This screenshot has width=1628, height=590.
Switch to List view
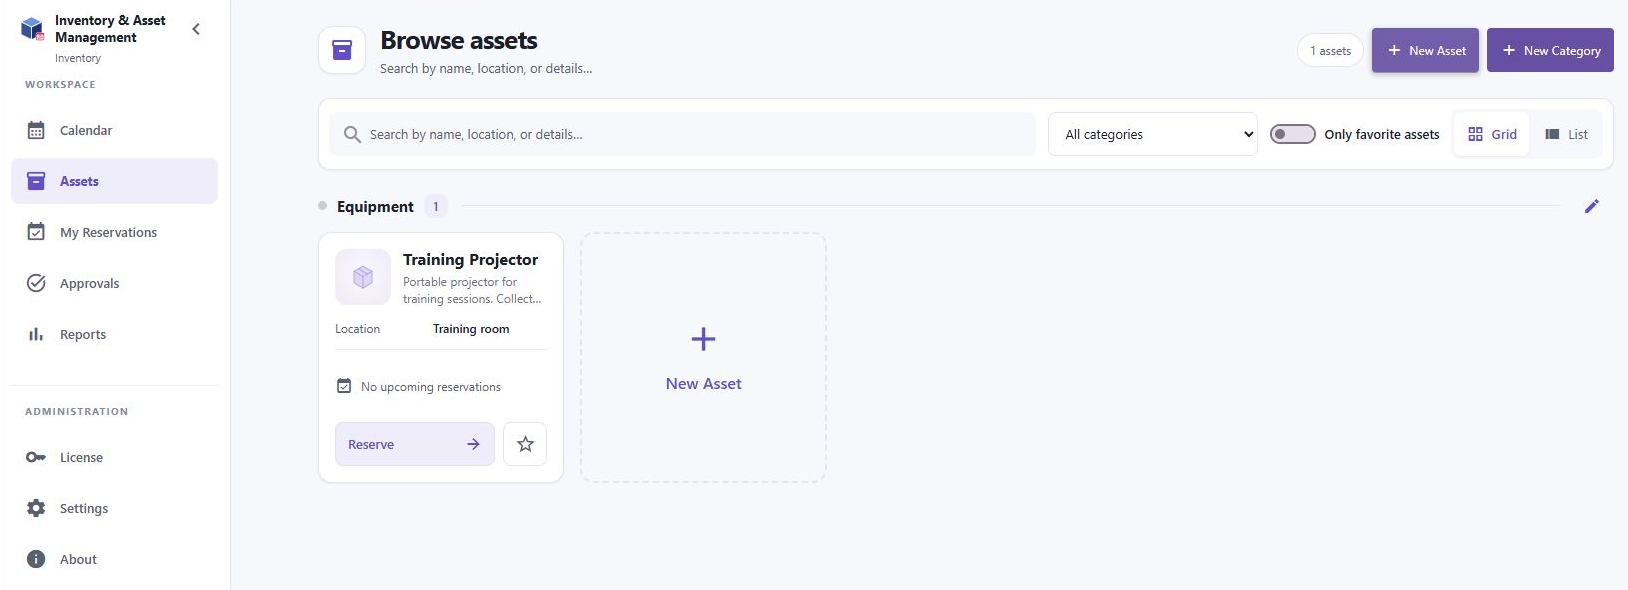[x=1566, y=134]
